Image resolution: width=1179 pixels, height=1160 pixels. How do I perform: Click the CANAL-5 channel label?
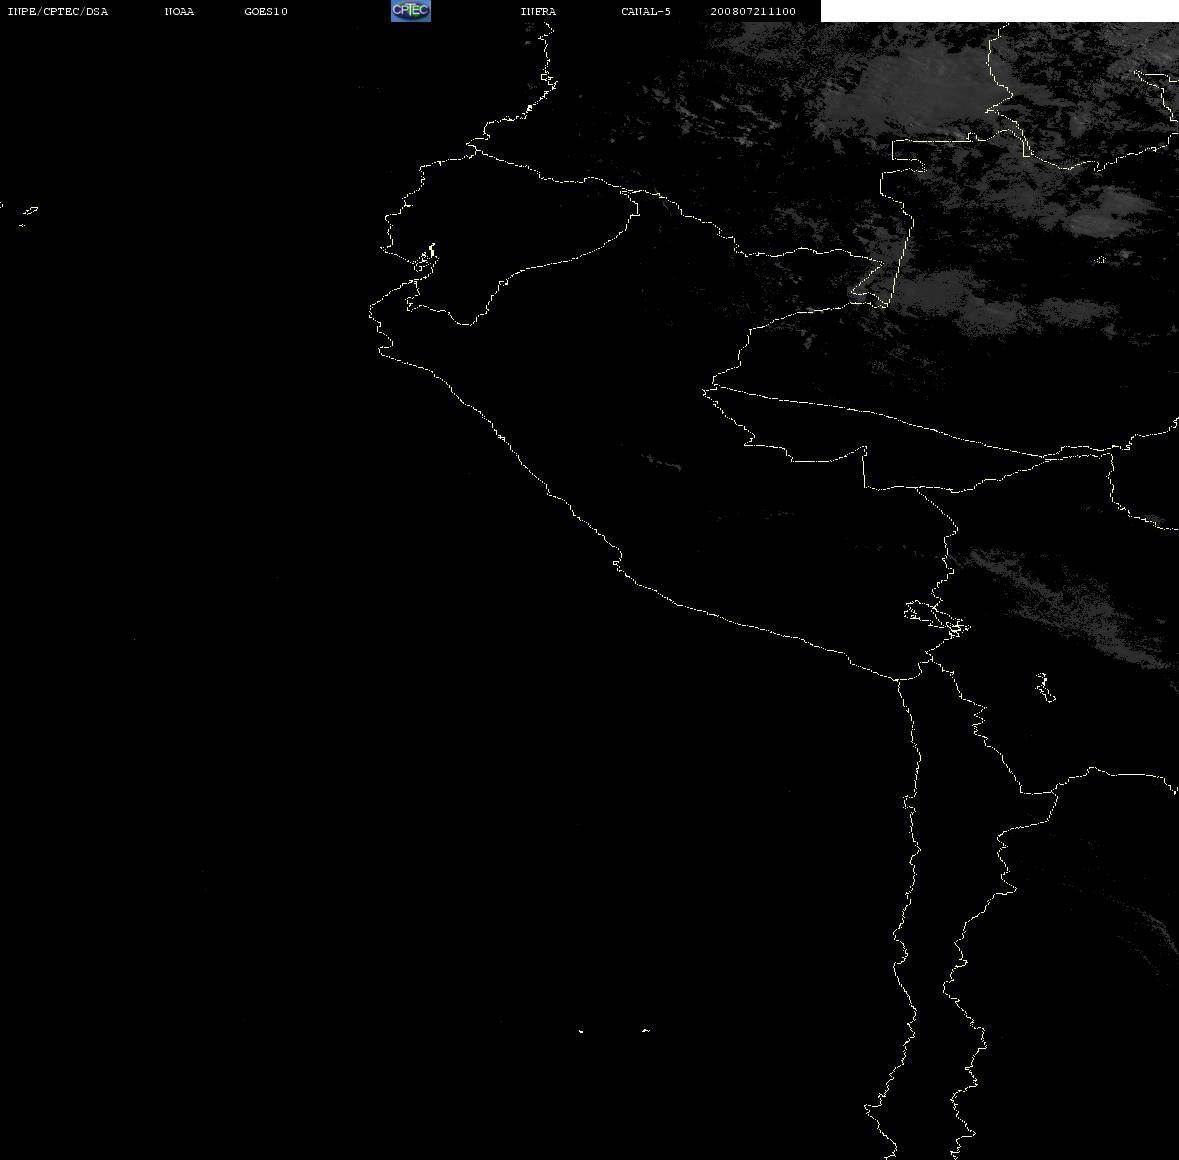pos(646,11)
